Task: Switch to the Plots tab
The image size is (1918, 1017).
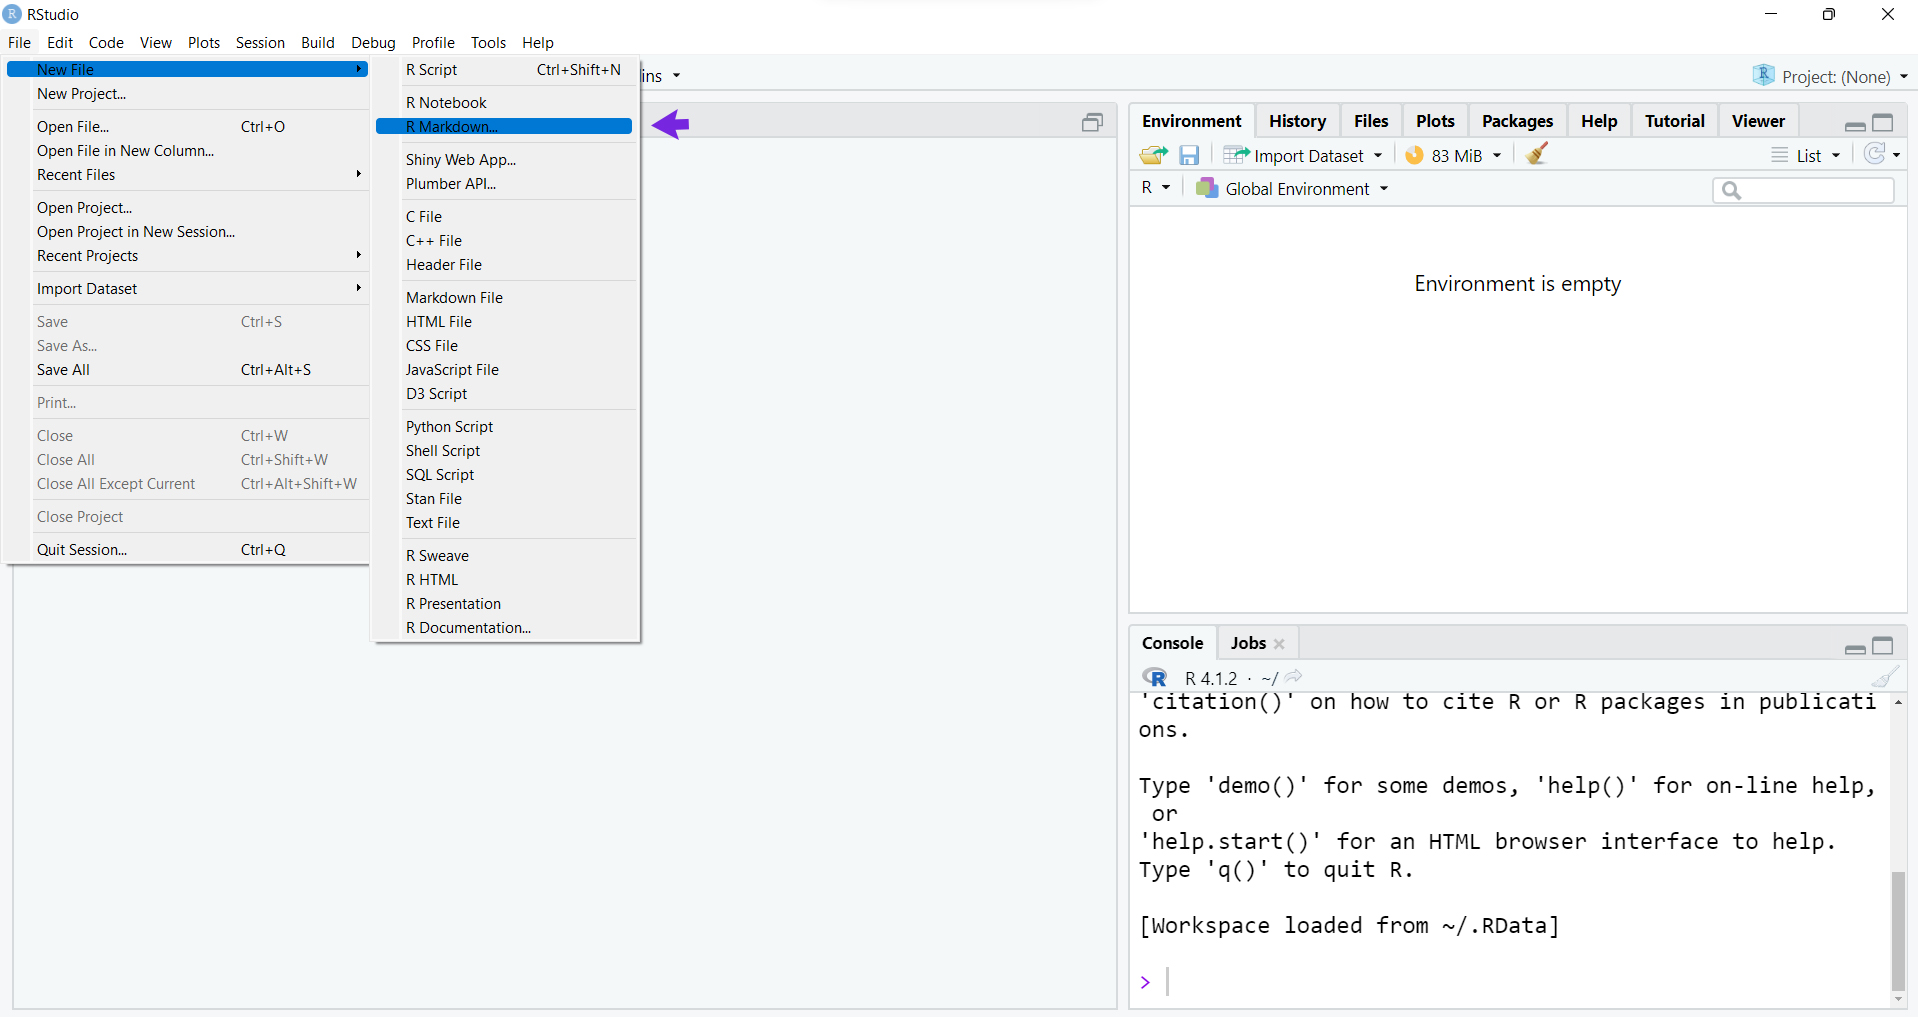Action: 1435,121
